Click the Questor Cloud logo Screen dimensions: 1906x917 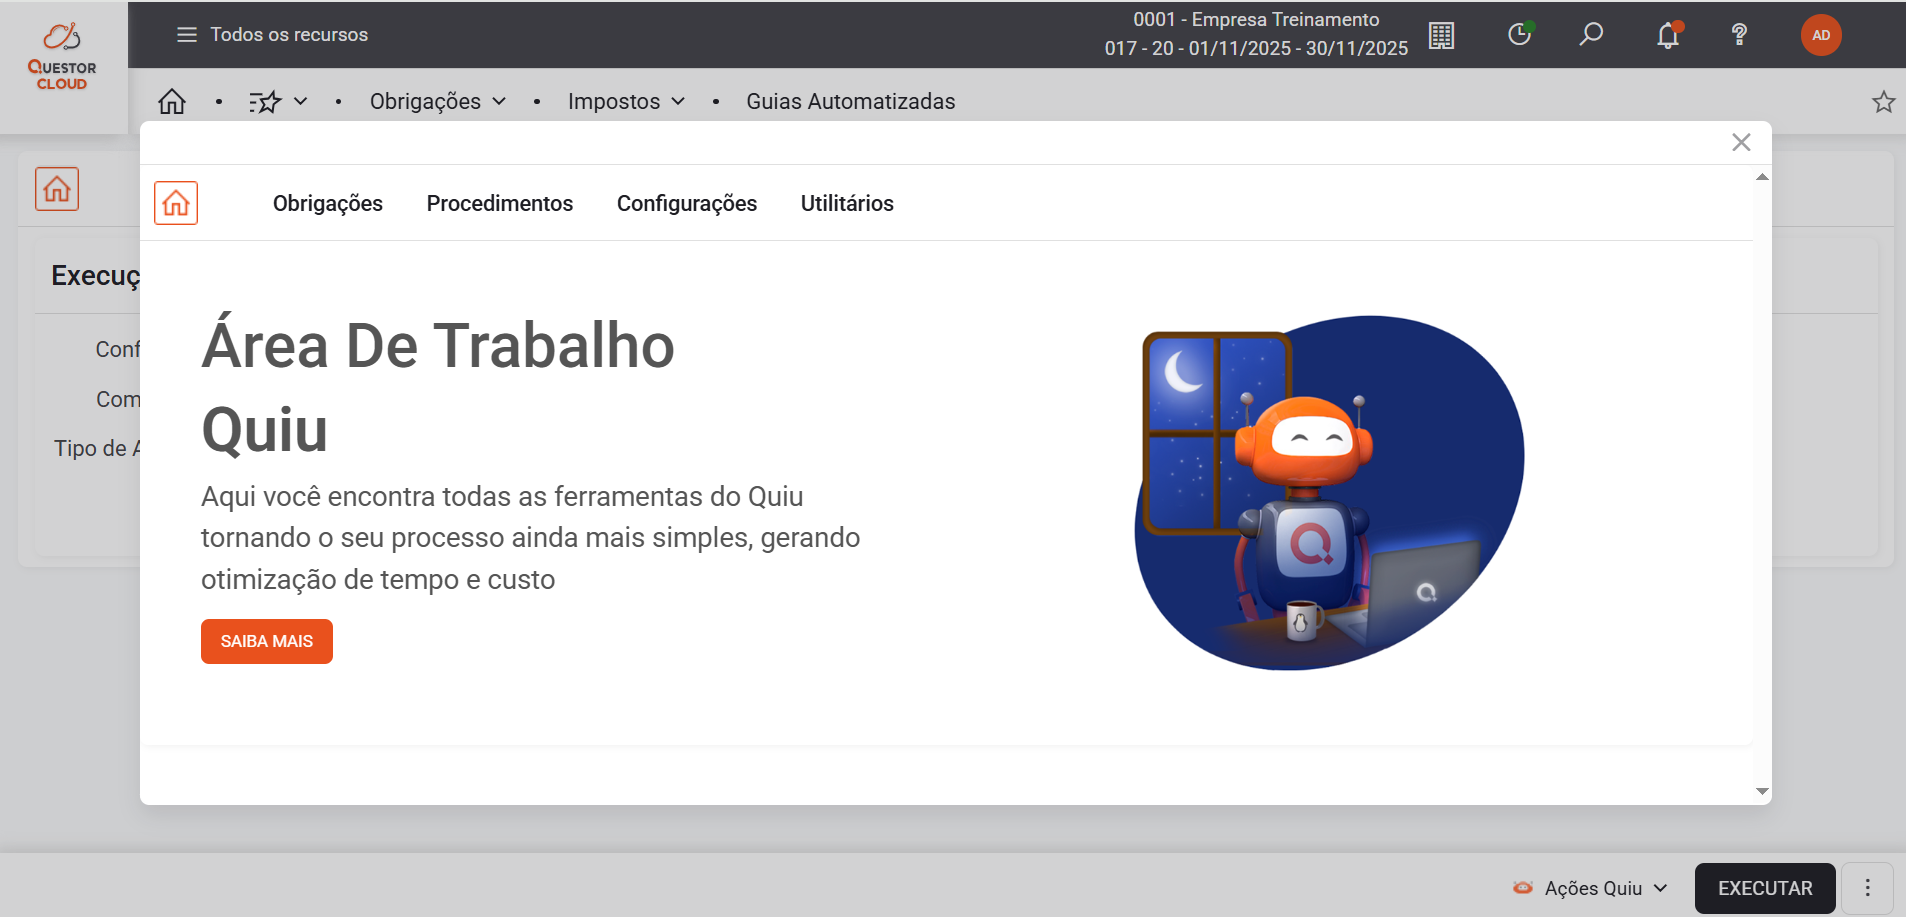coord(62,57)
